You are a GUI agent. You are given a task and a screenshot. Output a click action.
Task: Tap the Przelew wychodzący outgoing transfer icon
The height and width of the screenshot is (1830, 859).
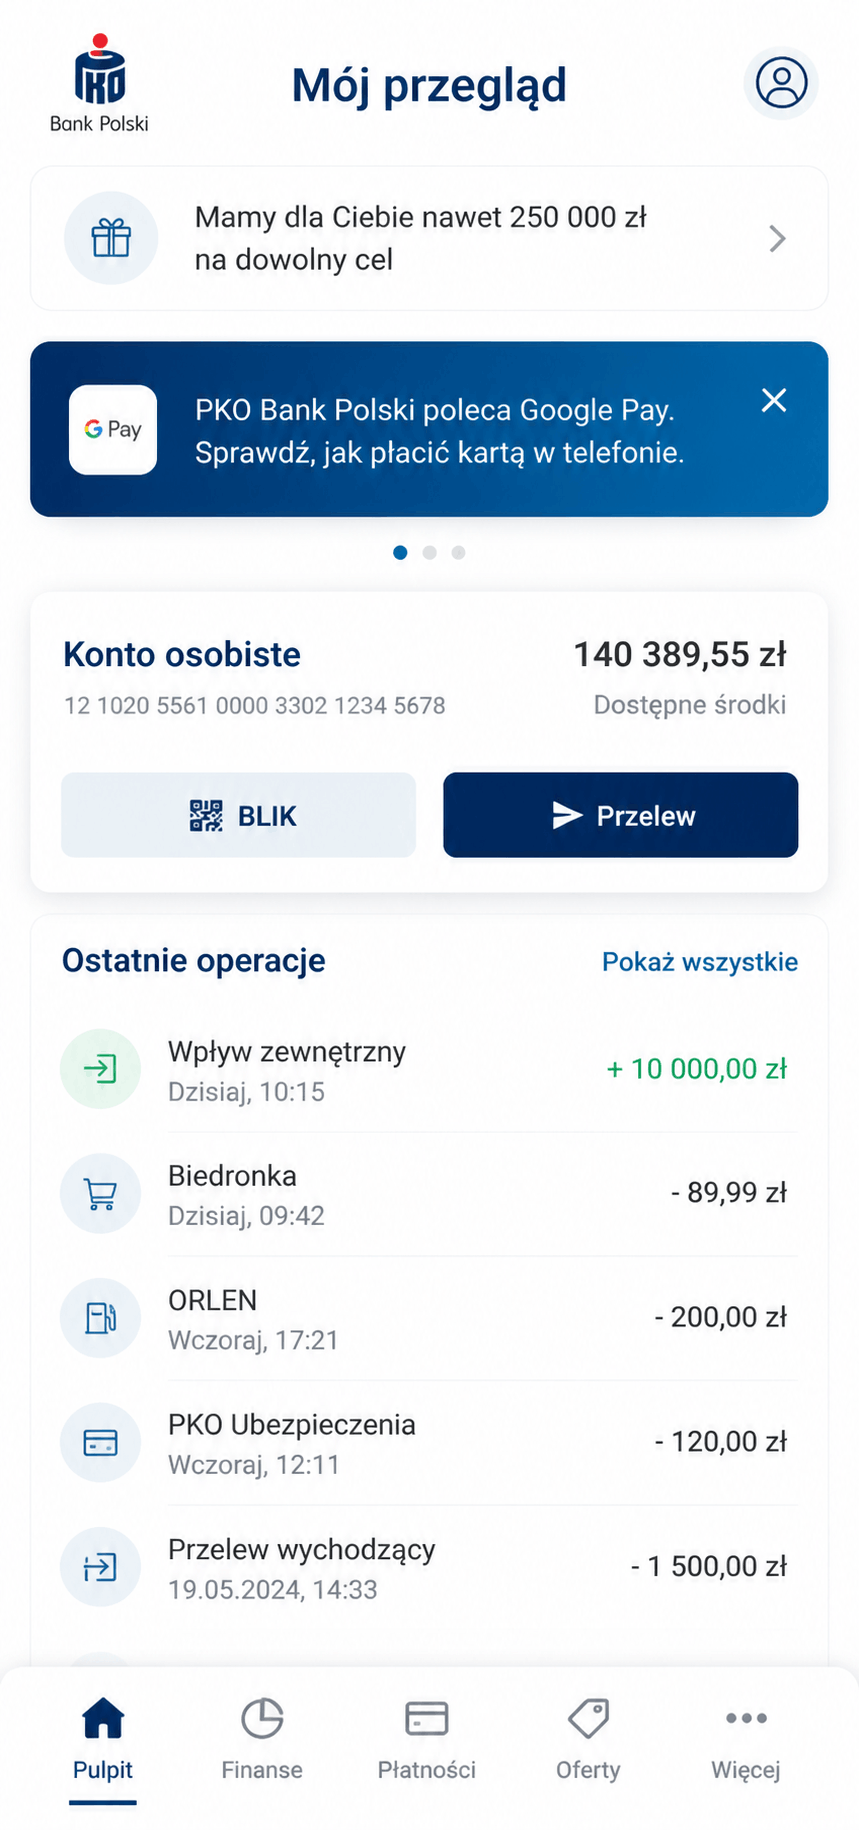pyautogui.click(x=100, y=1567)
